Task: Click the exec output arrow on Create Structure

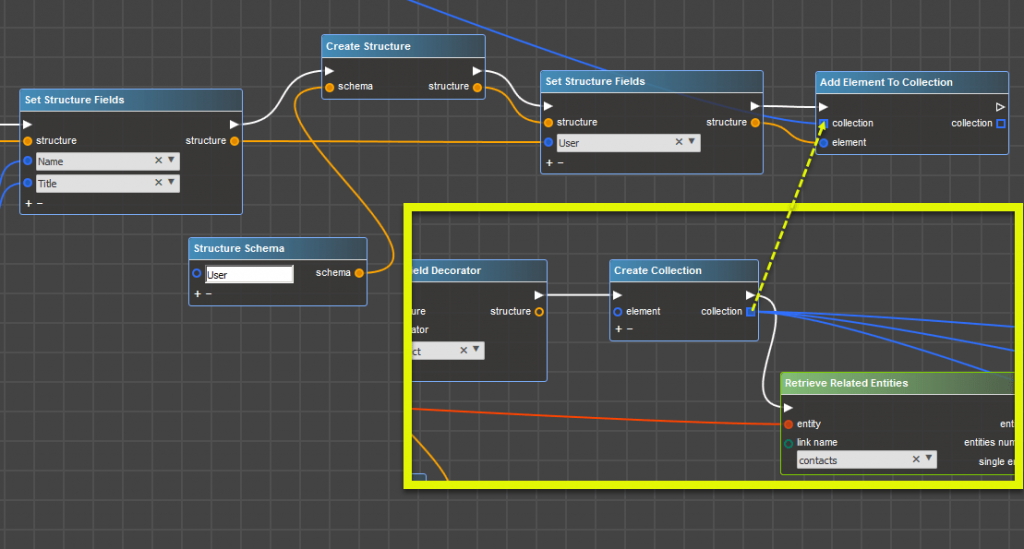Action: [476, 71]
